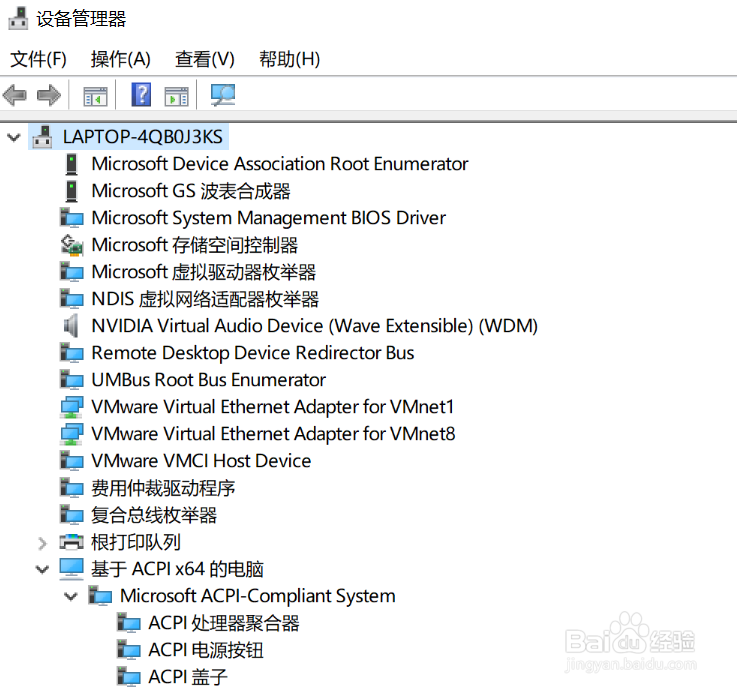Collapse the 基于 ACPI x64 的电脑 node

pyautogui.click(x=42, y=570)
